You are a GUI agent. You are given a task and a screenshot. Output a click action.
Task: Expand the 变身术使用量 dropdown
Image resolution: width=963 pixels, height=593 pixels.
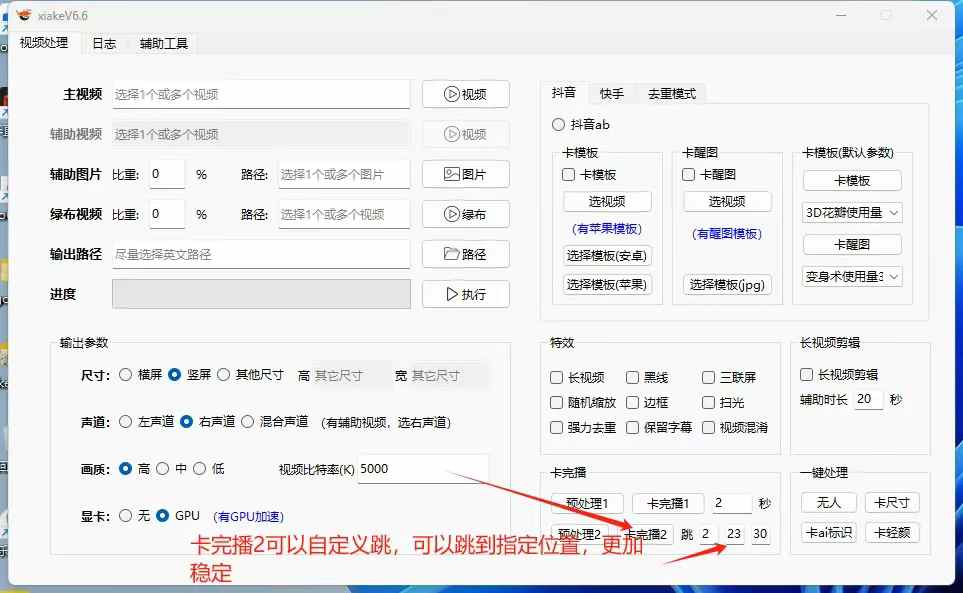tap(852, 276)
